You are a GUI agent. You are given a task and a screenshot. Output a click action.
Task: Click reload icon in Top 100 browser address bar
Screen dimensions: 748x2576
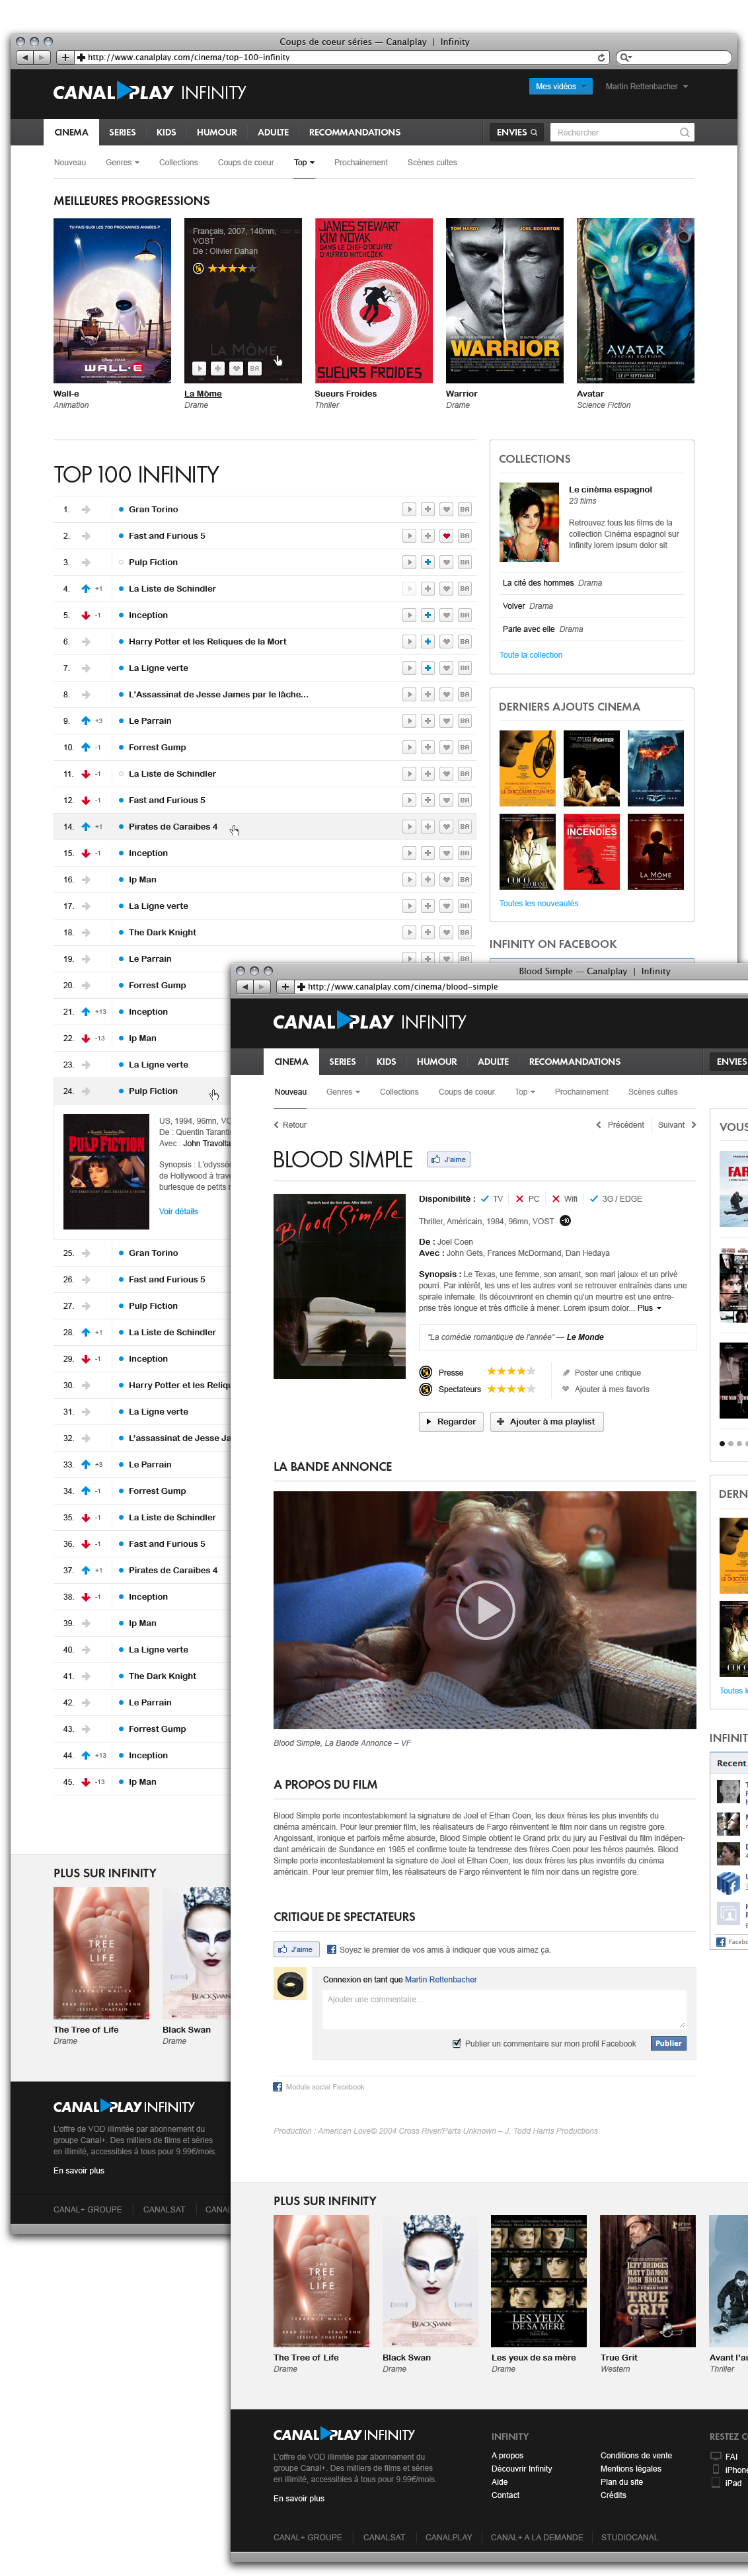(x=601, y=57)
